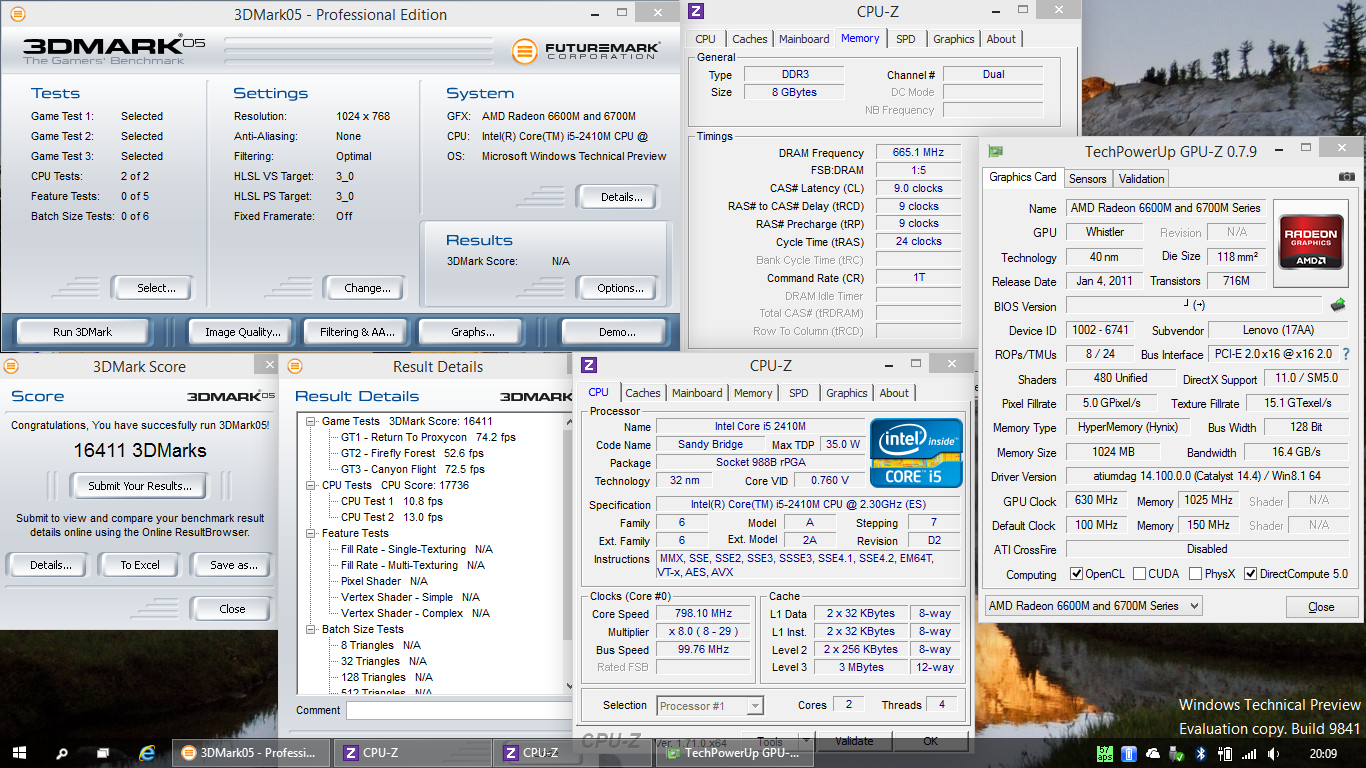
Task: Open Mainboard tab in CPU-Z Memory window
Action: (x=804, y=39)
